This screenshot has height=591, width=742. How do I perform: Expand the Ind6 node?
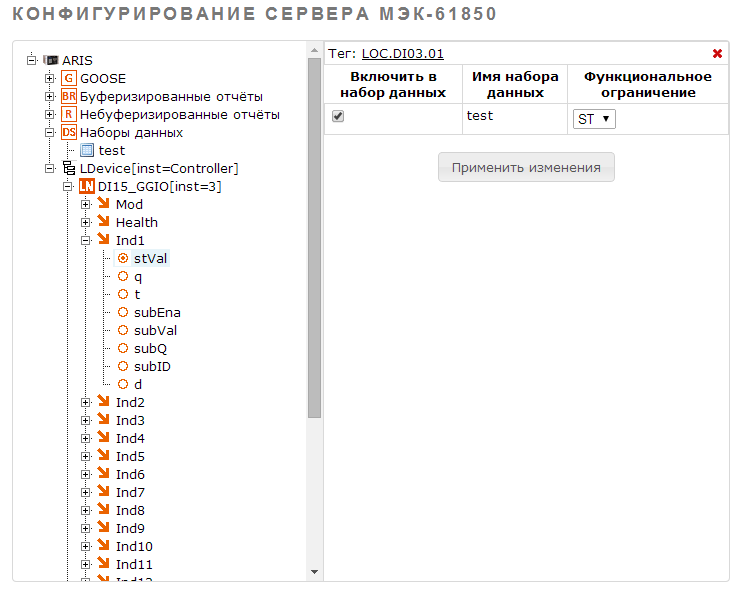pyautogui.click(x=86, y=474)
